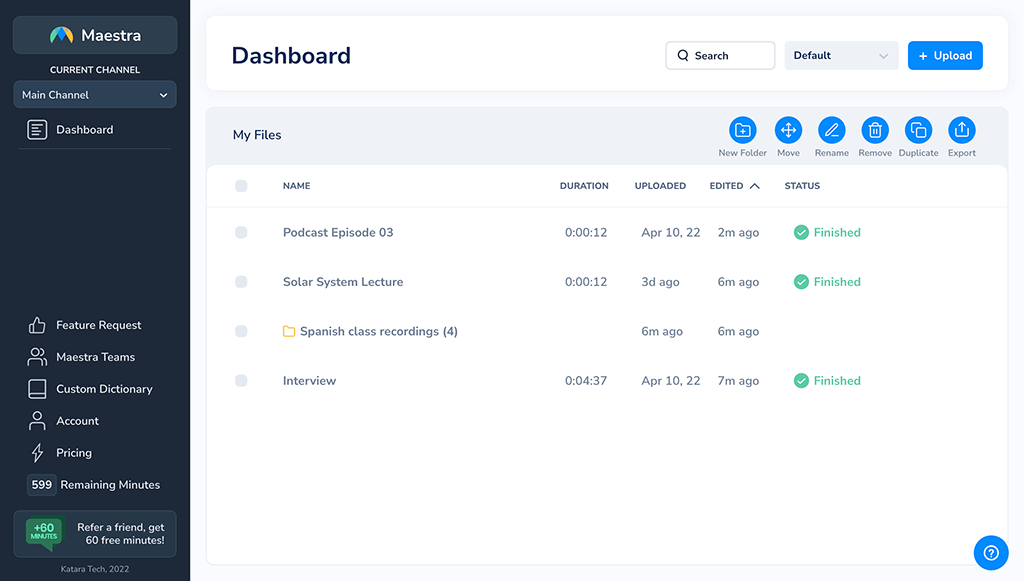Click the Remove trash icon

pos(874,130)
